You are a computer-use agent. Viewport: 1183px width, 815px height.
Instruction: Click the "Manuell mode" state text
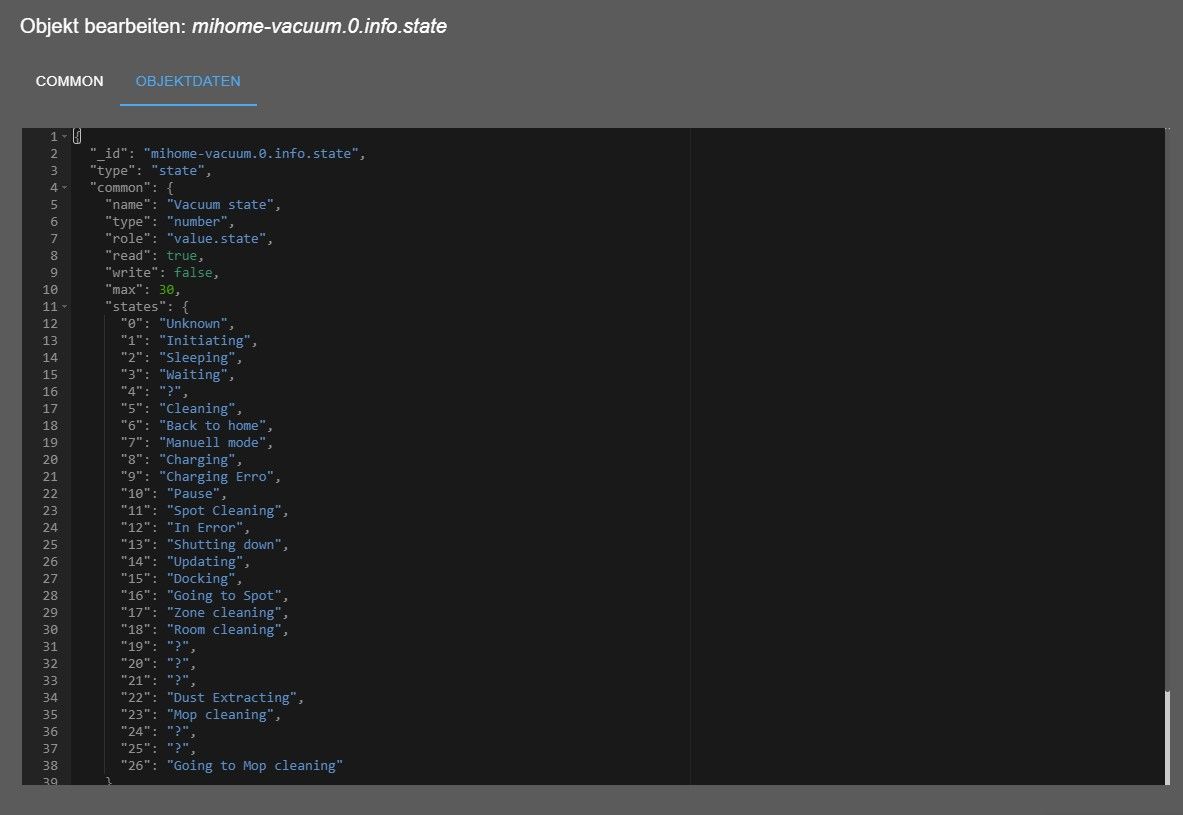coord(215,442)
